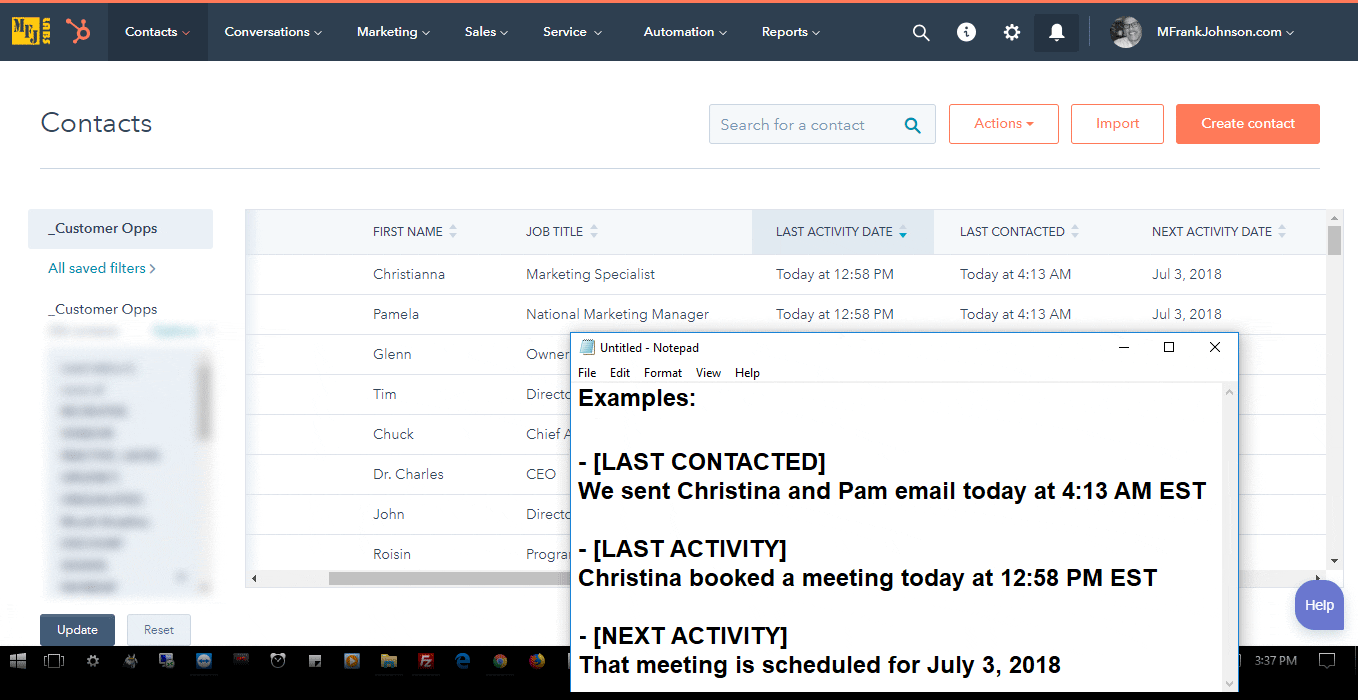The width and height of the screenshot is (1358, 700).
Task: Click the MFJ logo in top-left corner
Action: tap(30, 31)
